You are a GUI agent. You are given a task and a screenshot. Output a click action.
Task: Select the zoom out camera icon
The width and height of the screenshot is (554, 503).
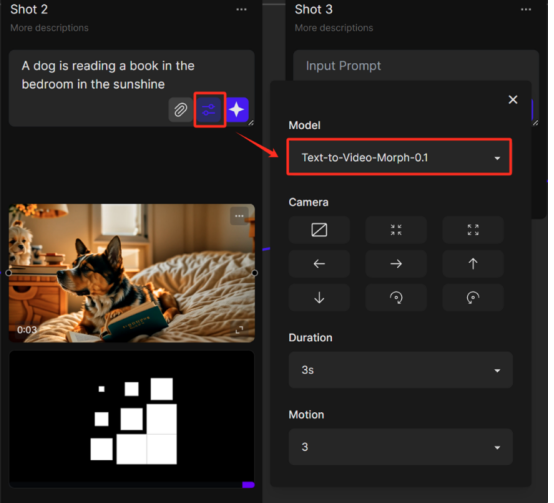coord(473,230)
